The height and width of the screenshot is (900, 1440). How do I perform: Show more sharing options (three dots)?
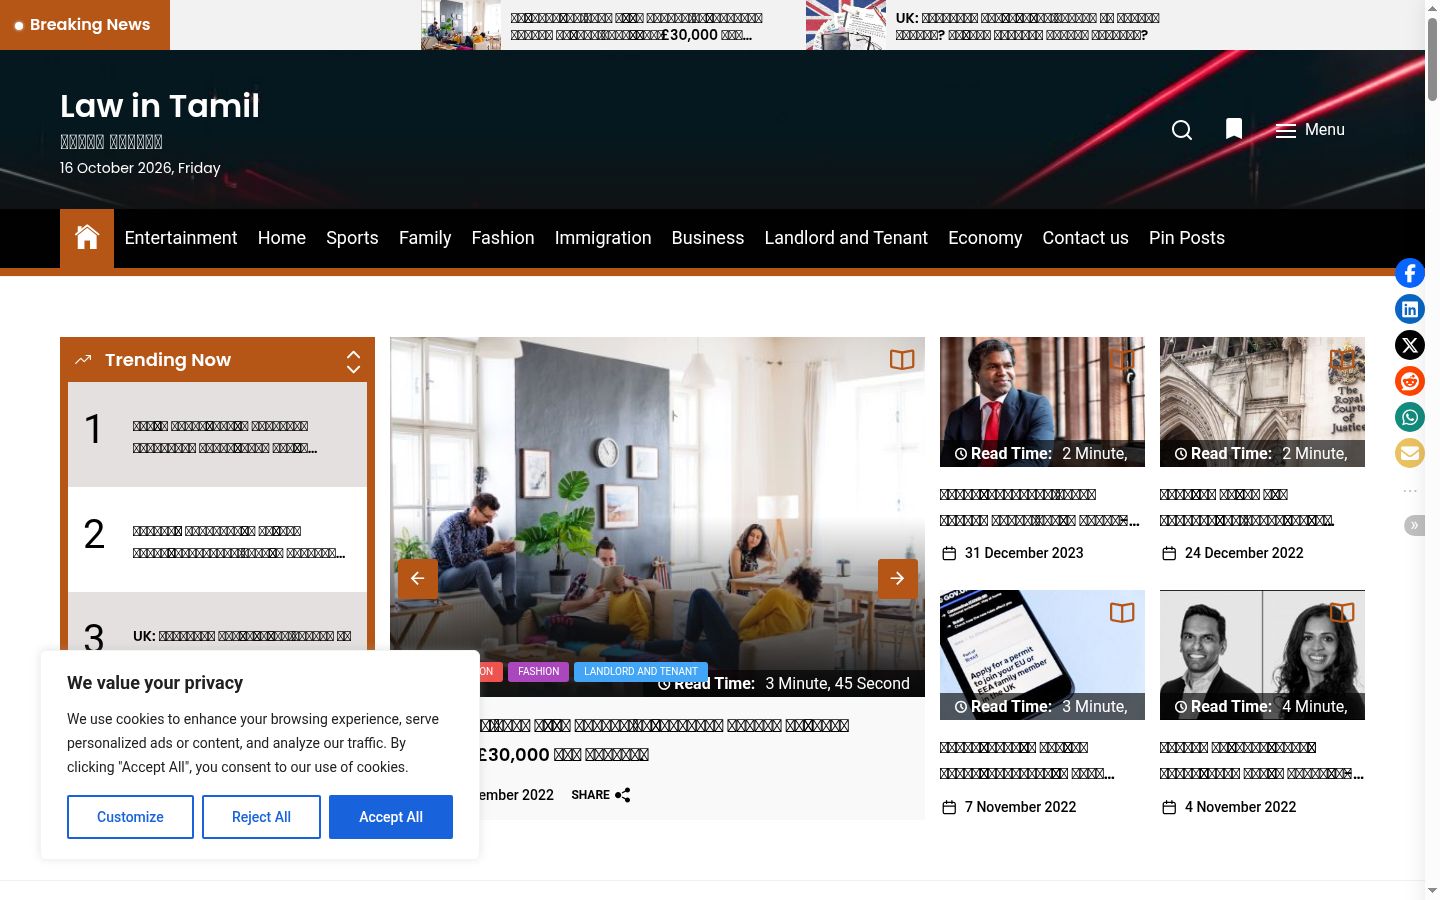tap(1410, 490)
